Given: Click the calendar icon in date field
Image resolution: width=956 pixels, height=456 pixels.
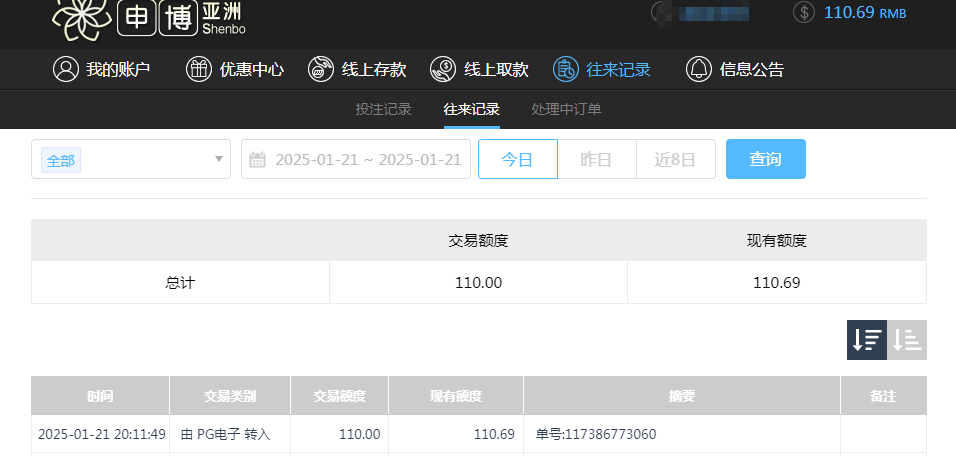Looking at the screenshot, I should tap(257, 160).
